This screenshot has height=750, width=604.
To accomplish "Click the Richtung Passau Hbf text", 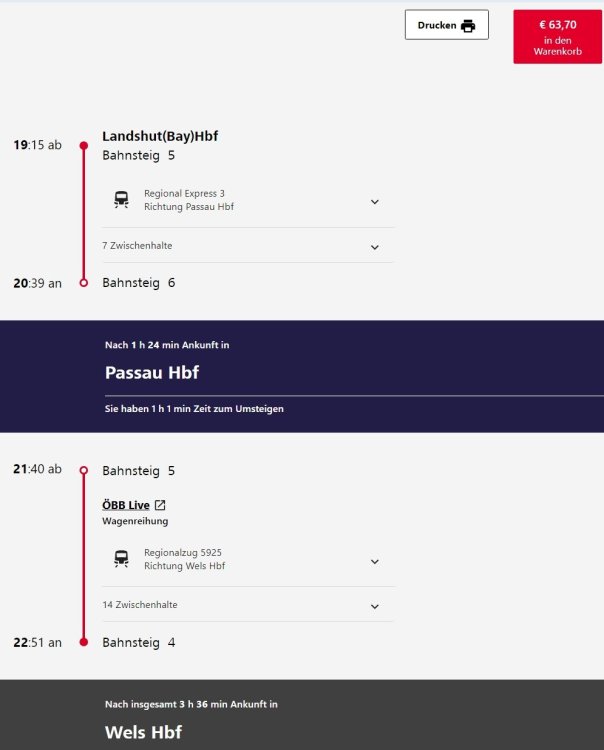I will [x=189, y=207].
